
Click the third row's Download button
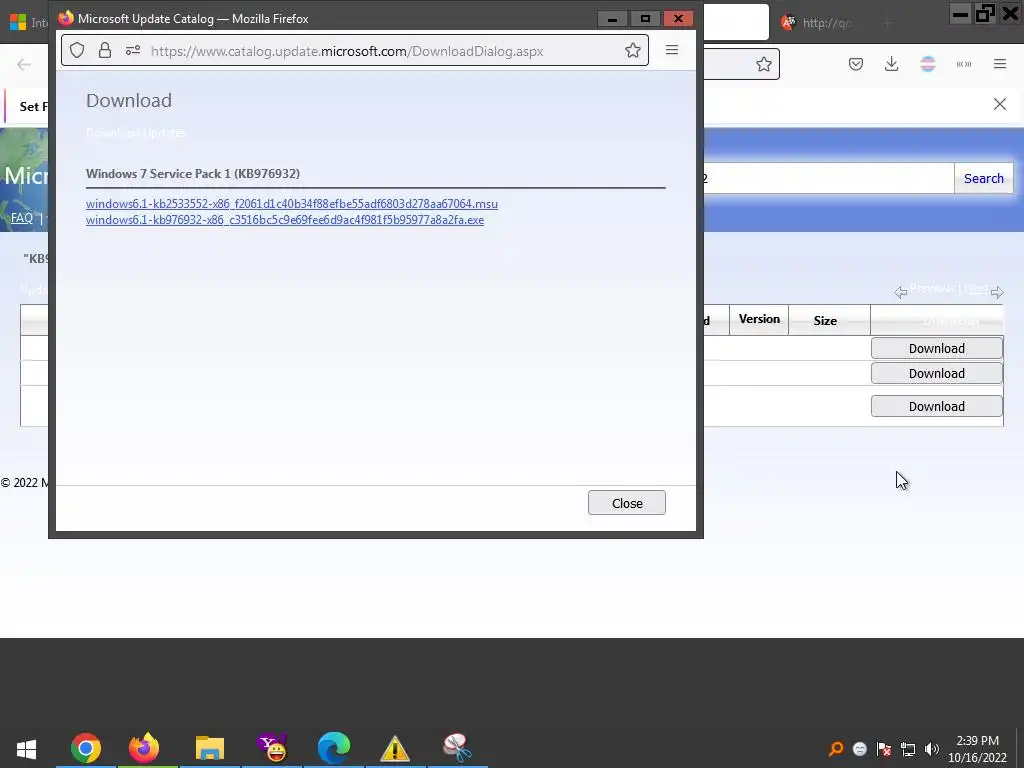(x=936, y=406)
